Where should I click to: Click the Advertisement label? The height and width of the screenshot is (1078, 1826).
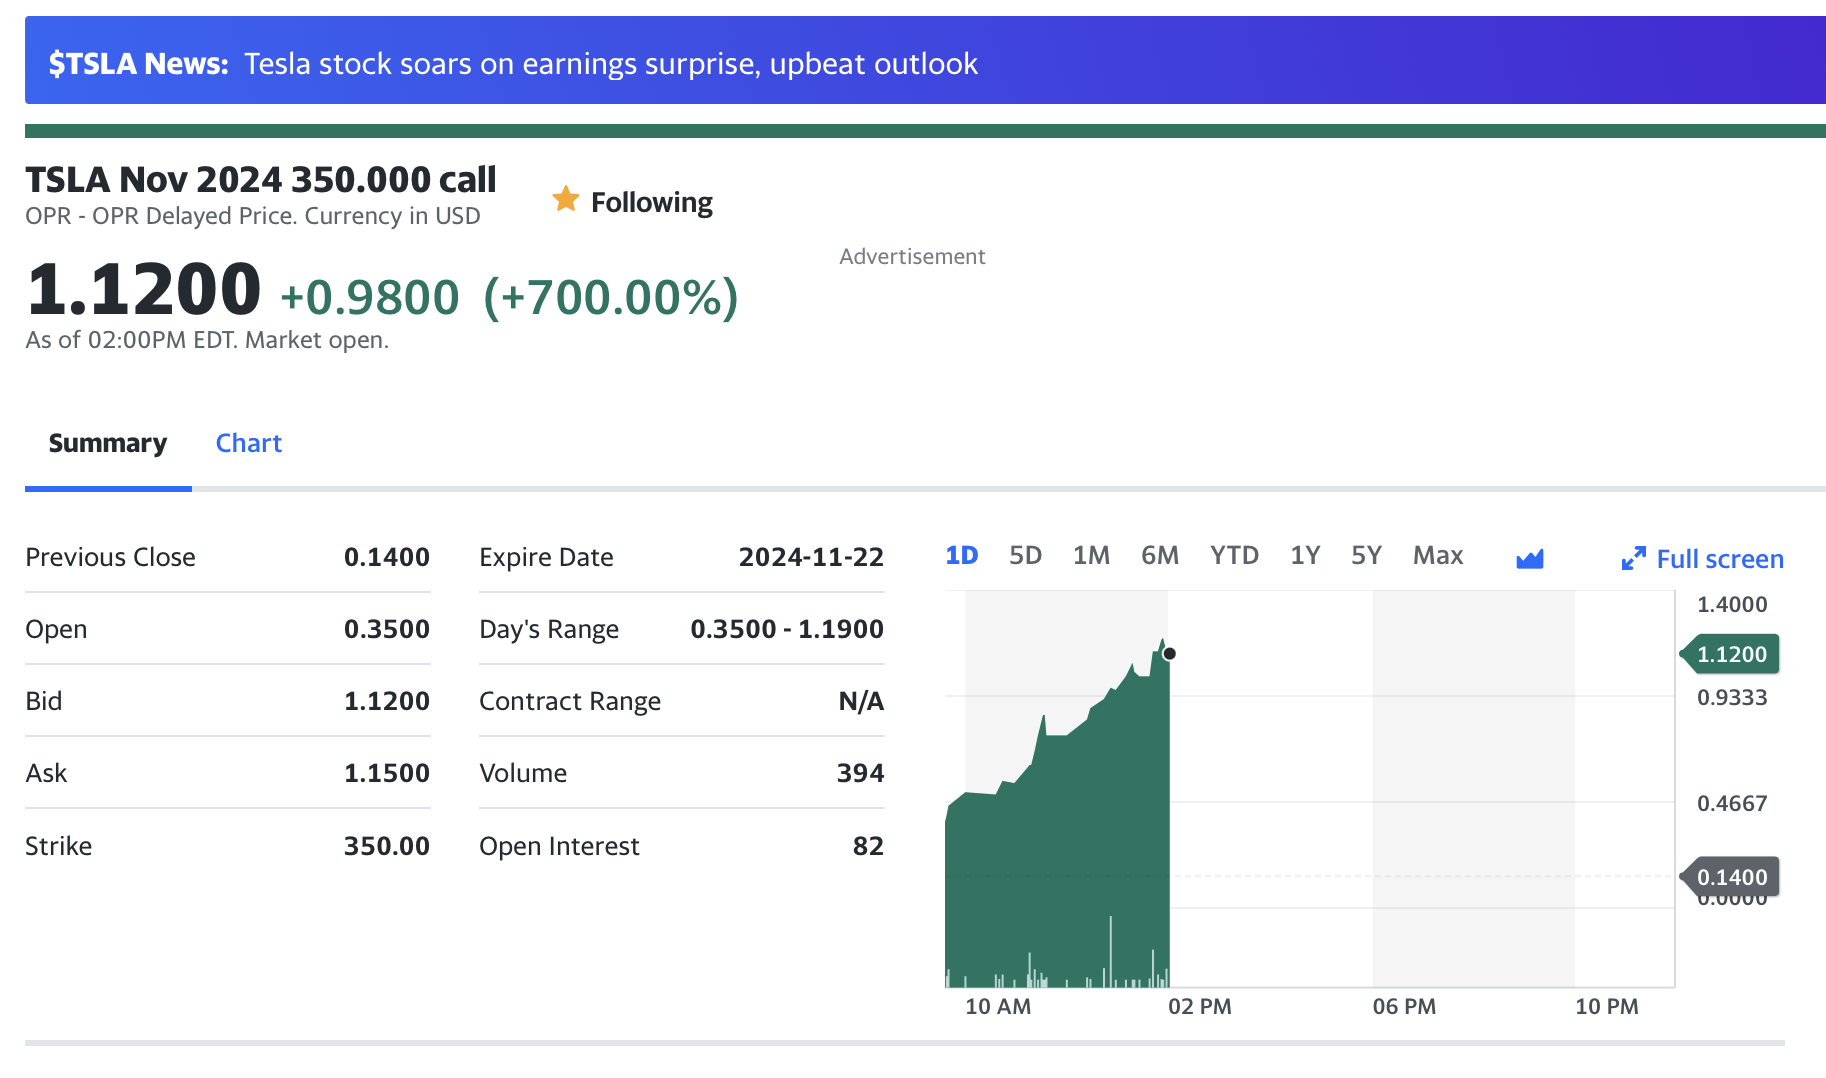[x=912, y=256]
